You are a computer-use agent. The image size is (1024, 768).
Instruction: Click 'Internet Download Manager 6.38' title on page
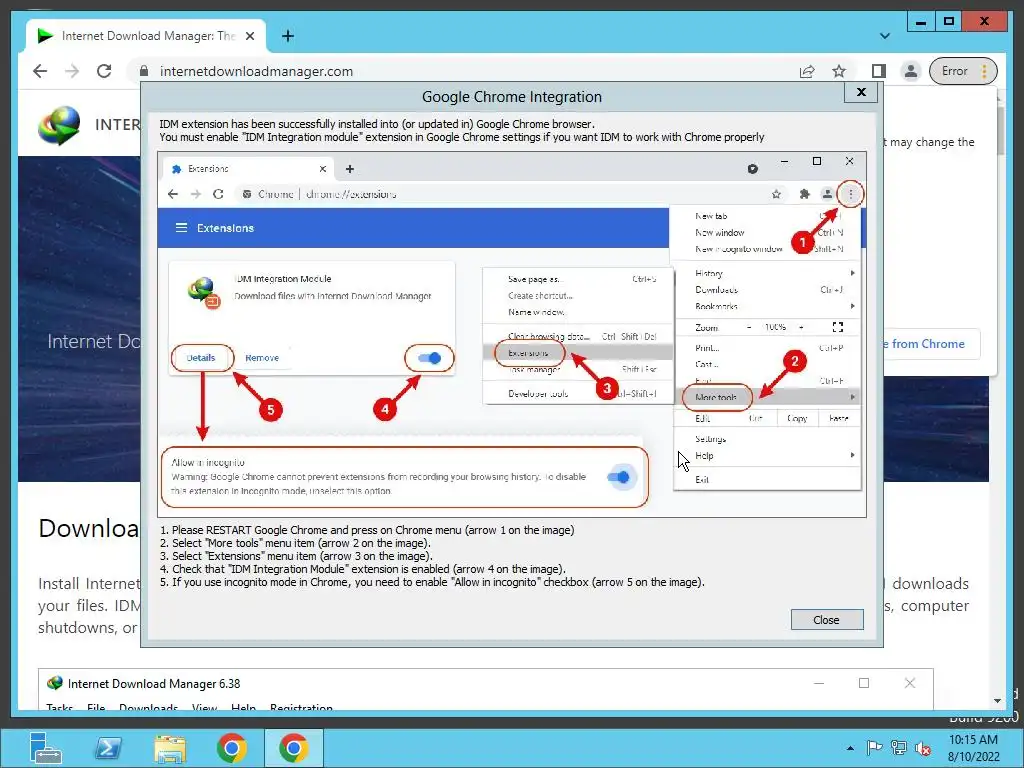(154, 684)
